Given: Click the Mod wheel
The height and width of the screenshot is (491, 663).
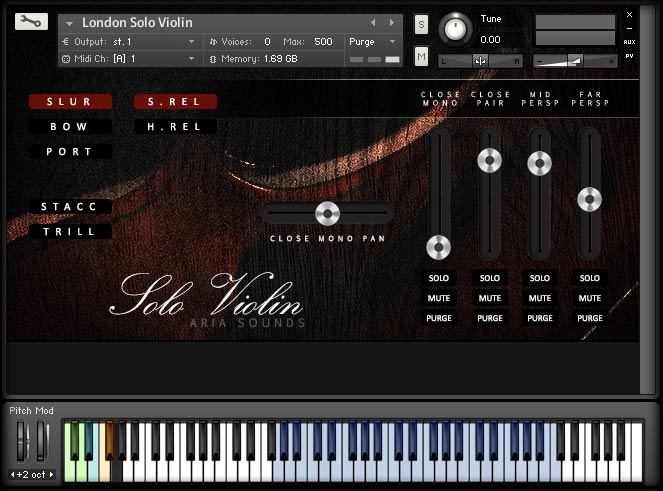Looking at the screenshot, I should click(x=42, y=441).
